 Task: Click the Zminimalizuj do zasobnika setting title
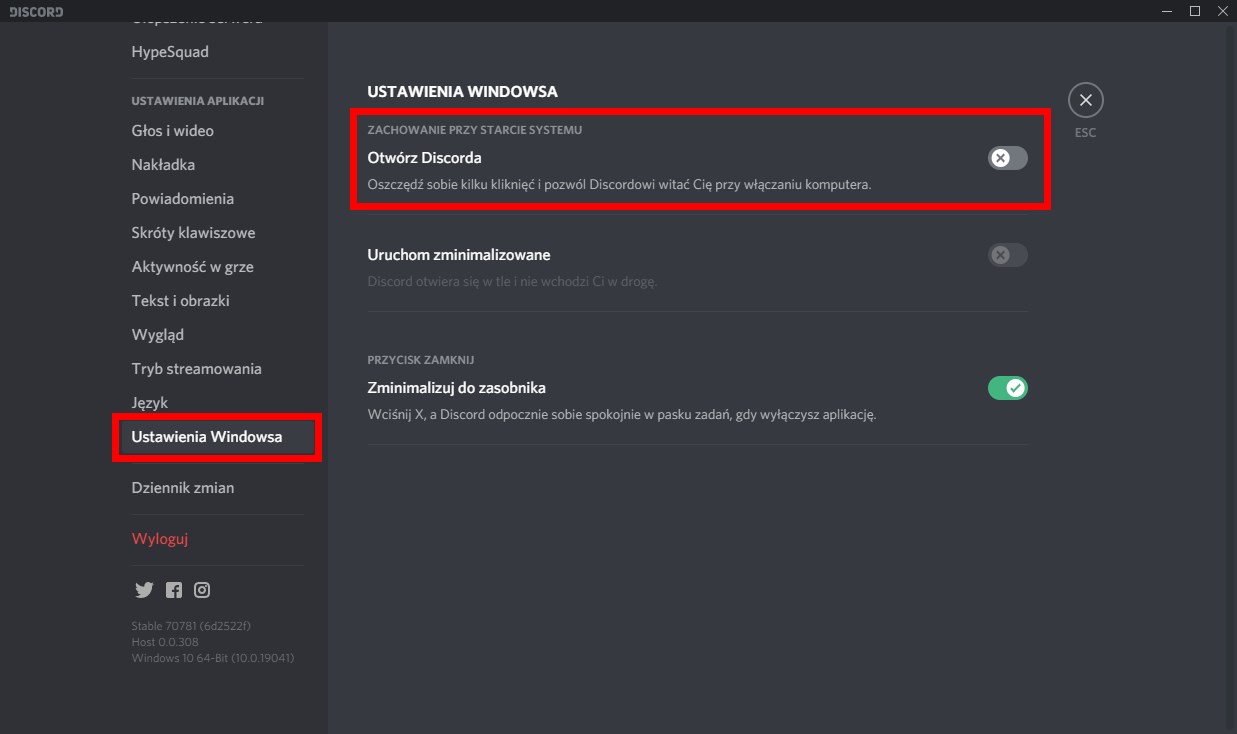coord(457,388)
